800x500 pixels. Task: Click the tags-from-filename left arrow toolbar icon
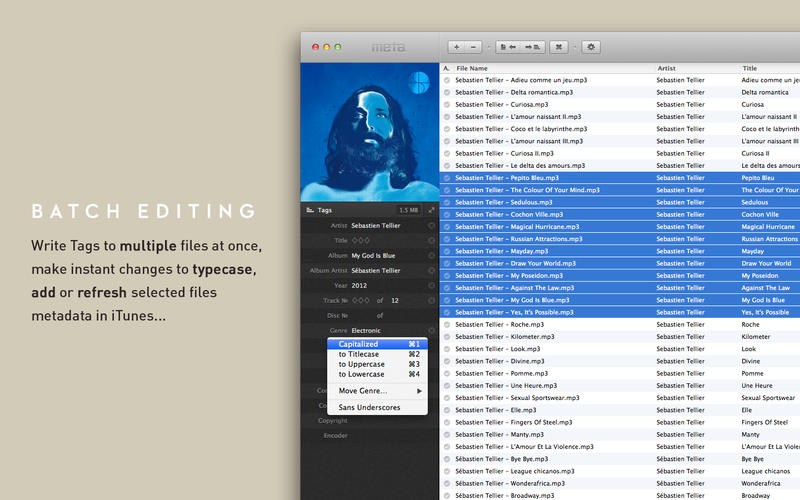(507, 47)
